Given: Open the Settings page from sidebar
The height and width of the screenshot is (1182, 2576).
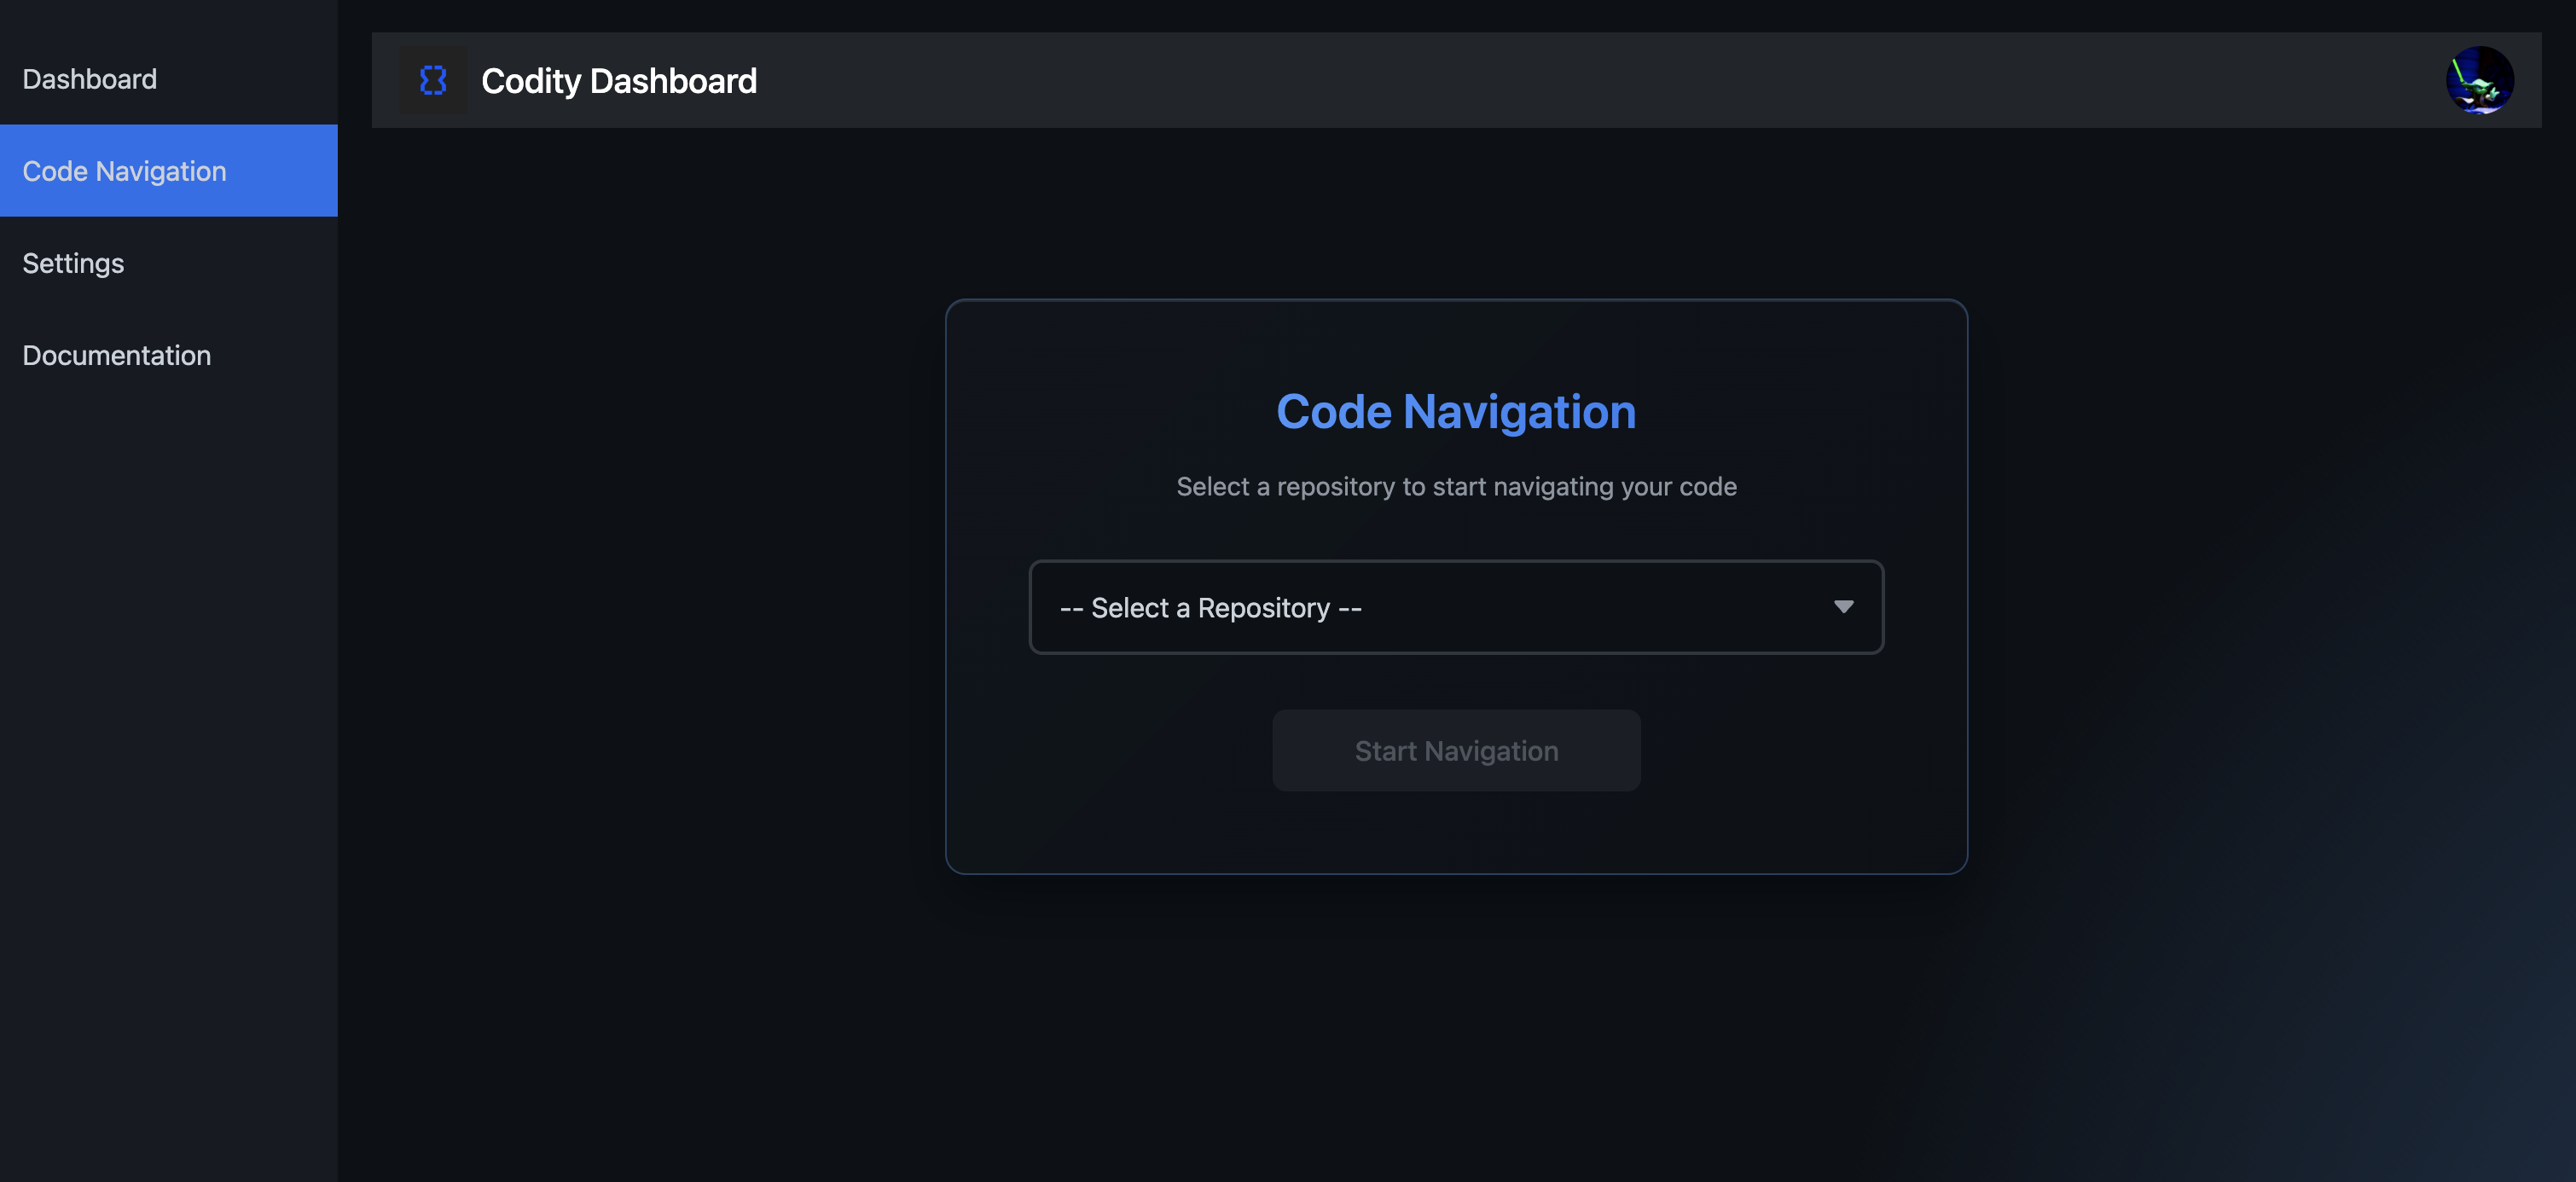Looking at the screenshot, I should 73,263.
